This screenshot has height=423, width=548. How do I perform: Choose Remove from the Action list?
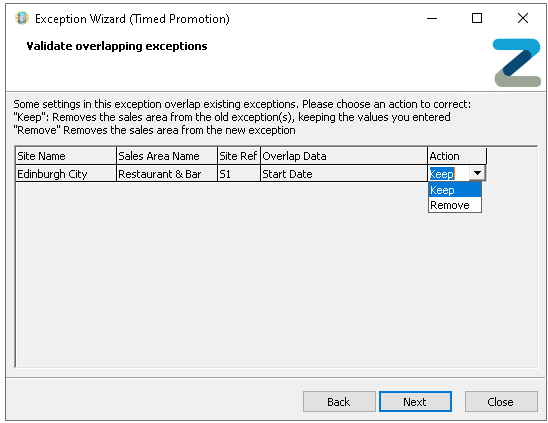455,205
